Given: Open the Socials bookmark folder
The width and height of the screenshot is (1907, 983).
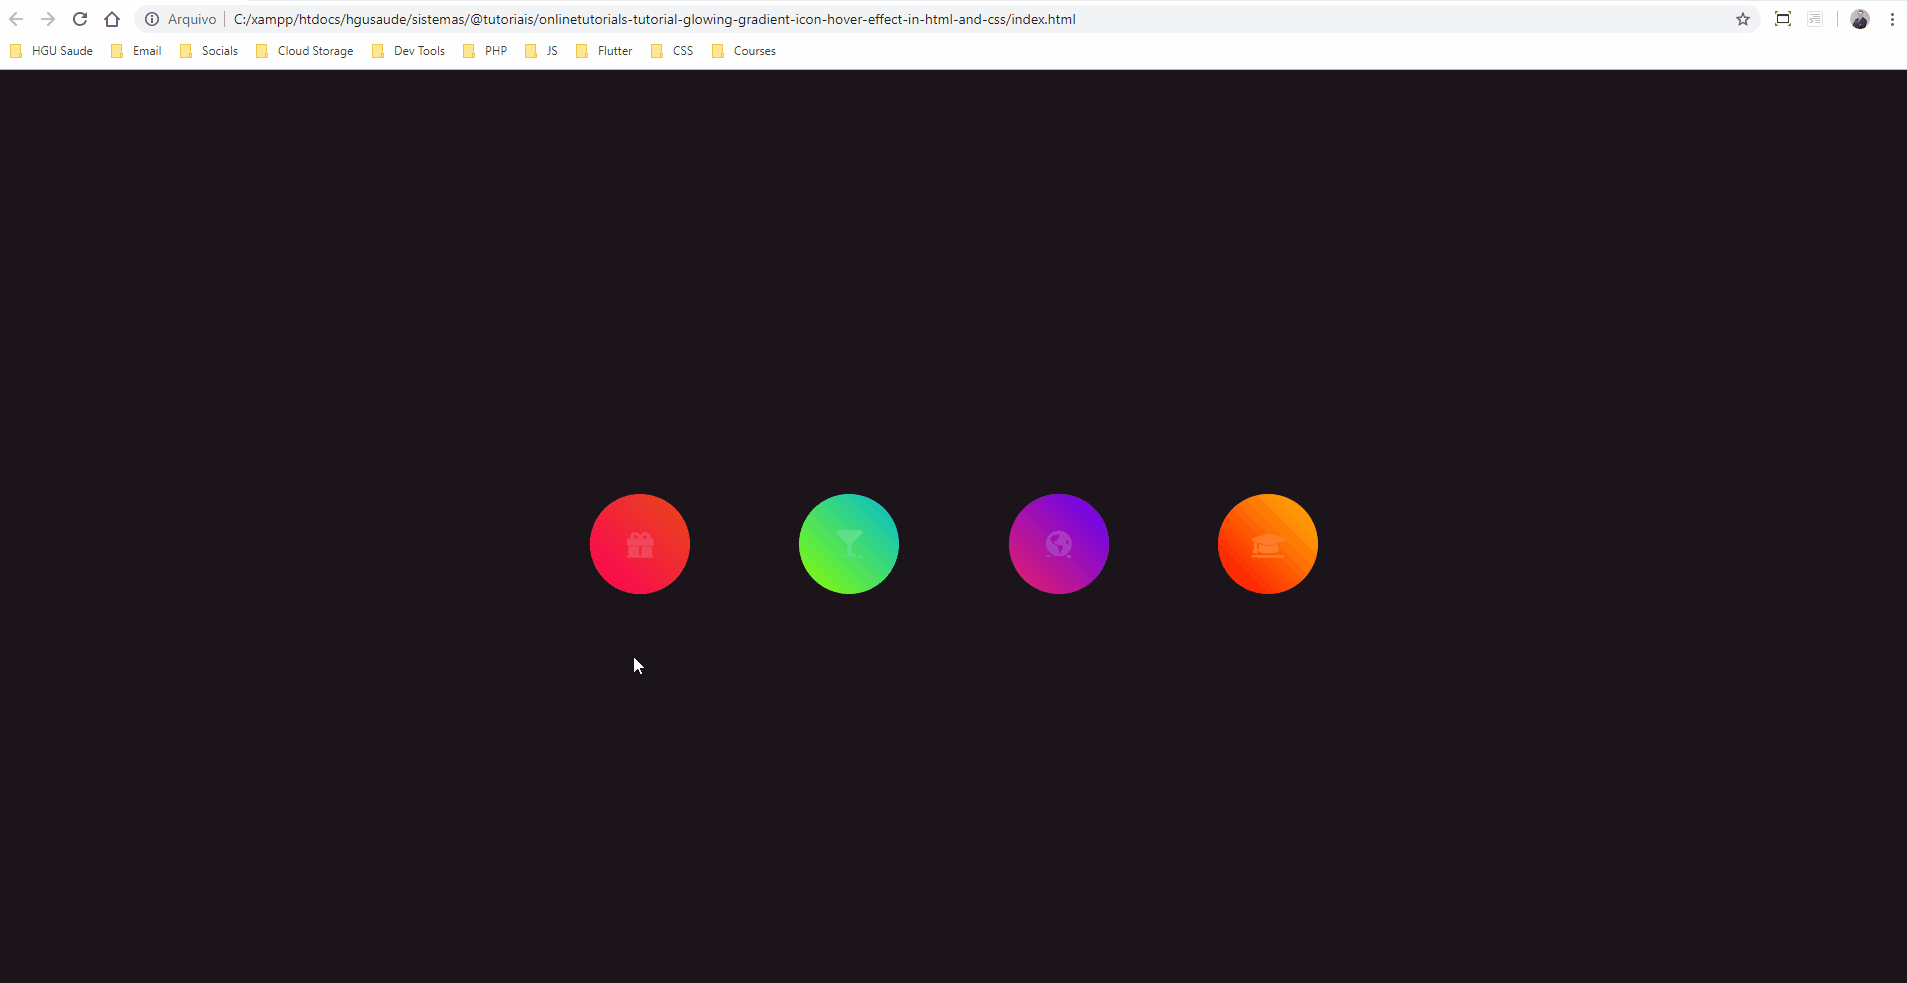Looking at the screenshot, I should 209,51.
